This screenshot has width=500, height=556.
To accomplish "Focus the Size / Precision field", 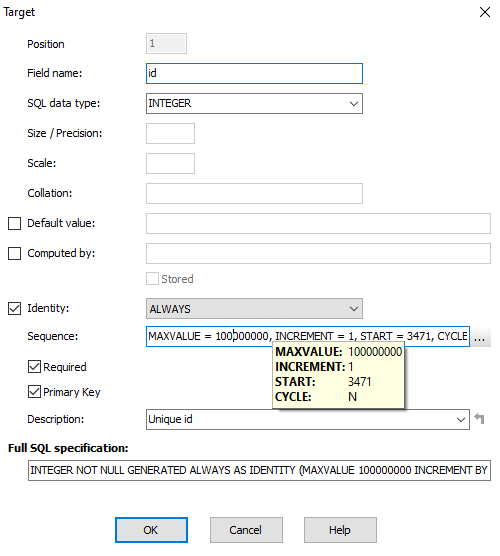I will [x=170, y=133].
